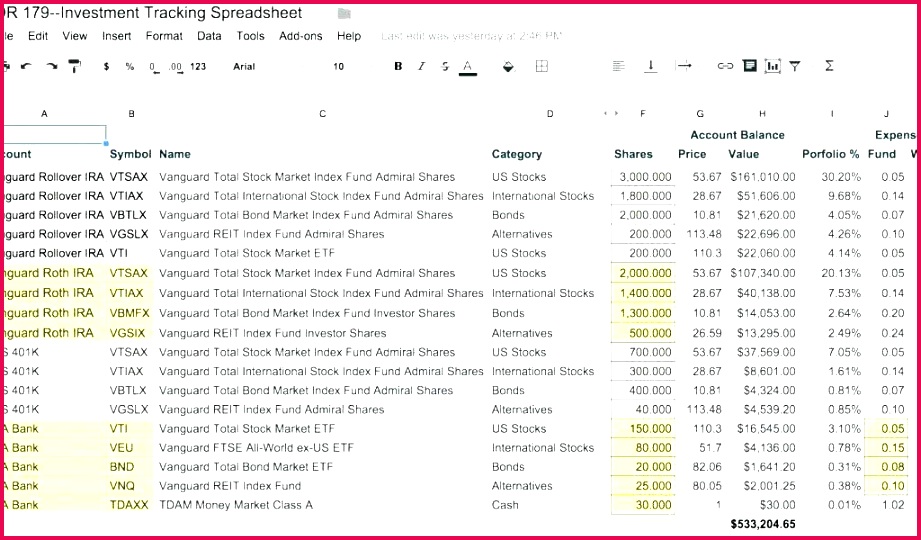This screenshot has height=540, width=921.
Task: Select column A header
Action: [x=44, y=114]
